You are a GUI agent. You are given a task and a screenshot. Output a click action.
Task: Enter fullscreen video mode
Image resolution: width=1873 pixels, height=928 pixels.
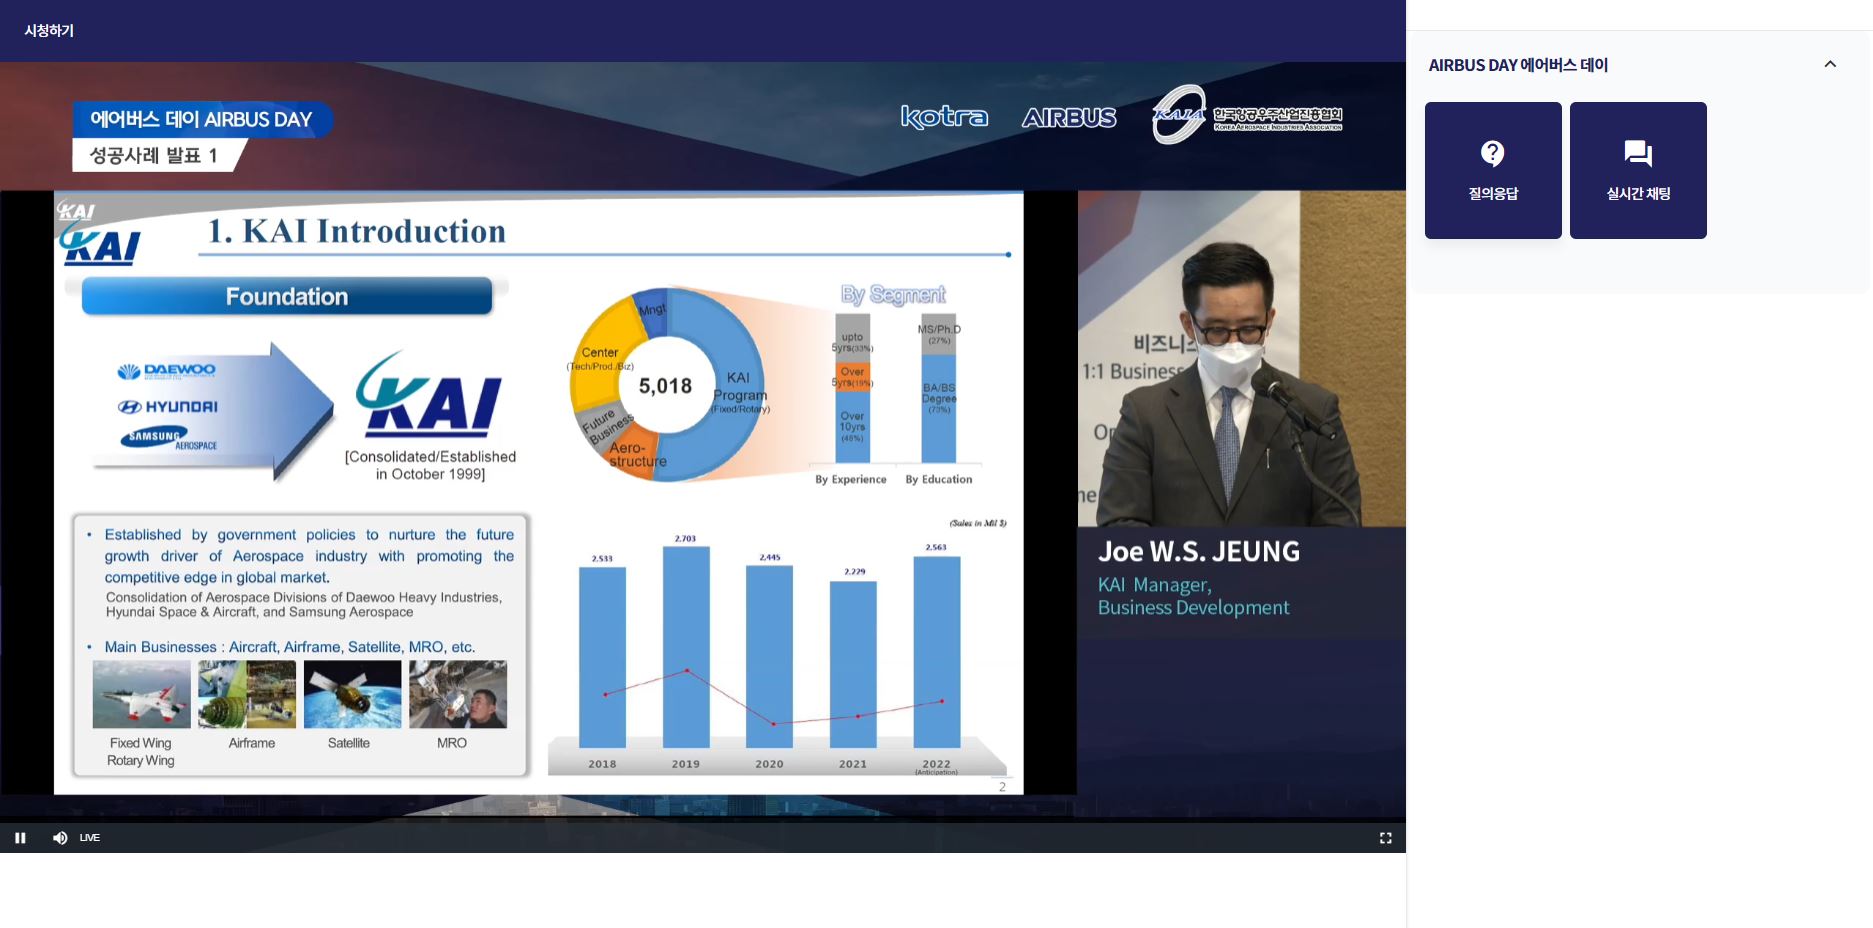tap(1386, 838)
